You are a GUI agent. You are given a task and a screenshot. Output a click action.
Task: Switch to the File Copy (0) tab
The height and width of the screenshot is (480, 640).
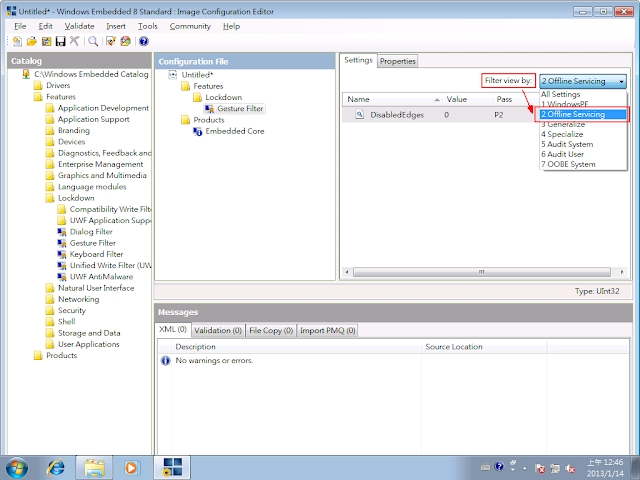point(271,331)
